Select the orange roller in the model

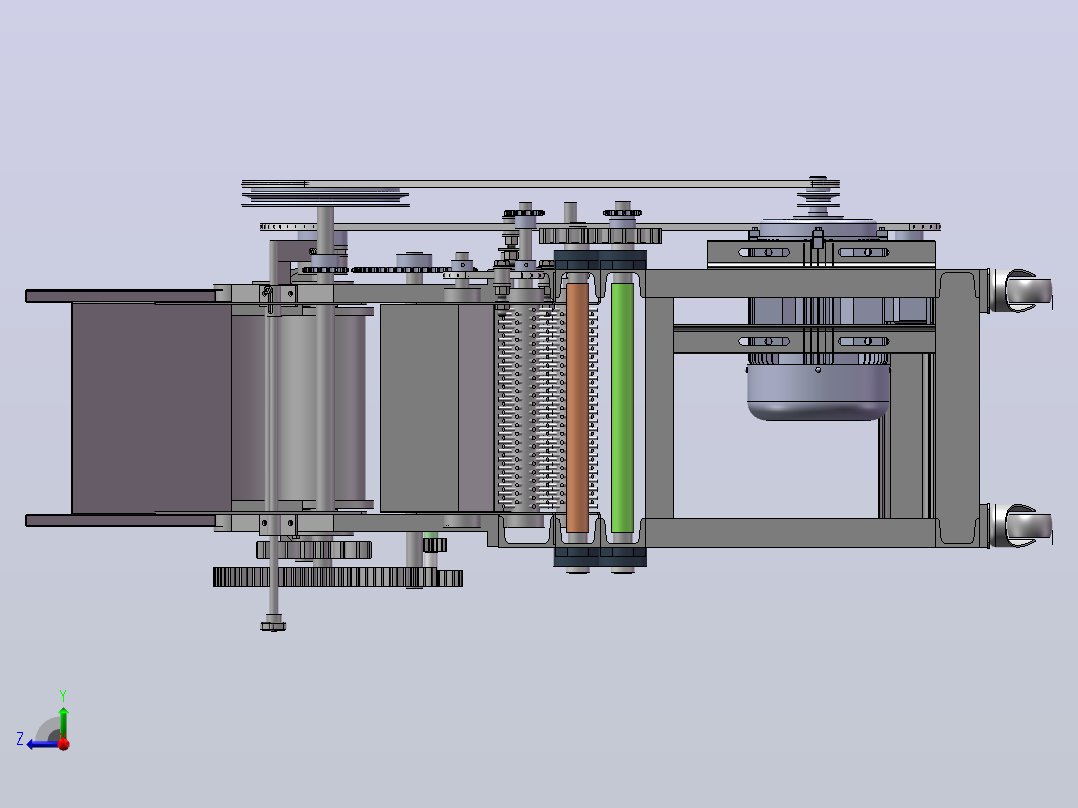(x=577, y=408)
